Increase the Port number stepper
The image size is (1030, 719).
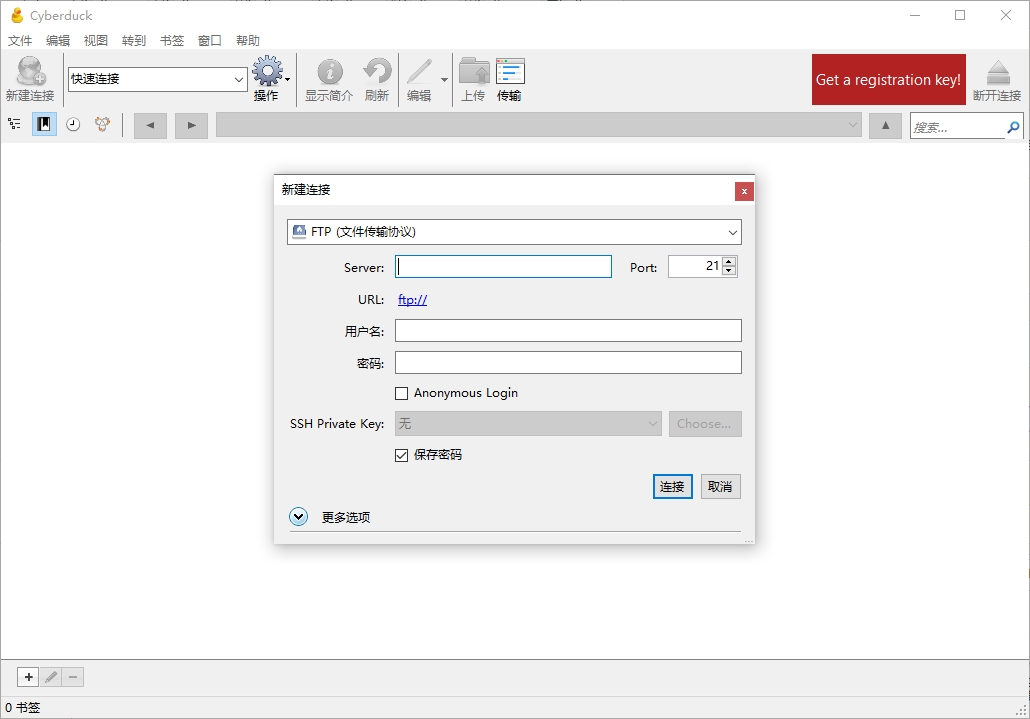coord(729,262)
